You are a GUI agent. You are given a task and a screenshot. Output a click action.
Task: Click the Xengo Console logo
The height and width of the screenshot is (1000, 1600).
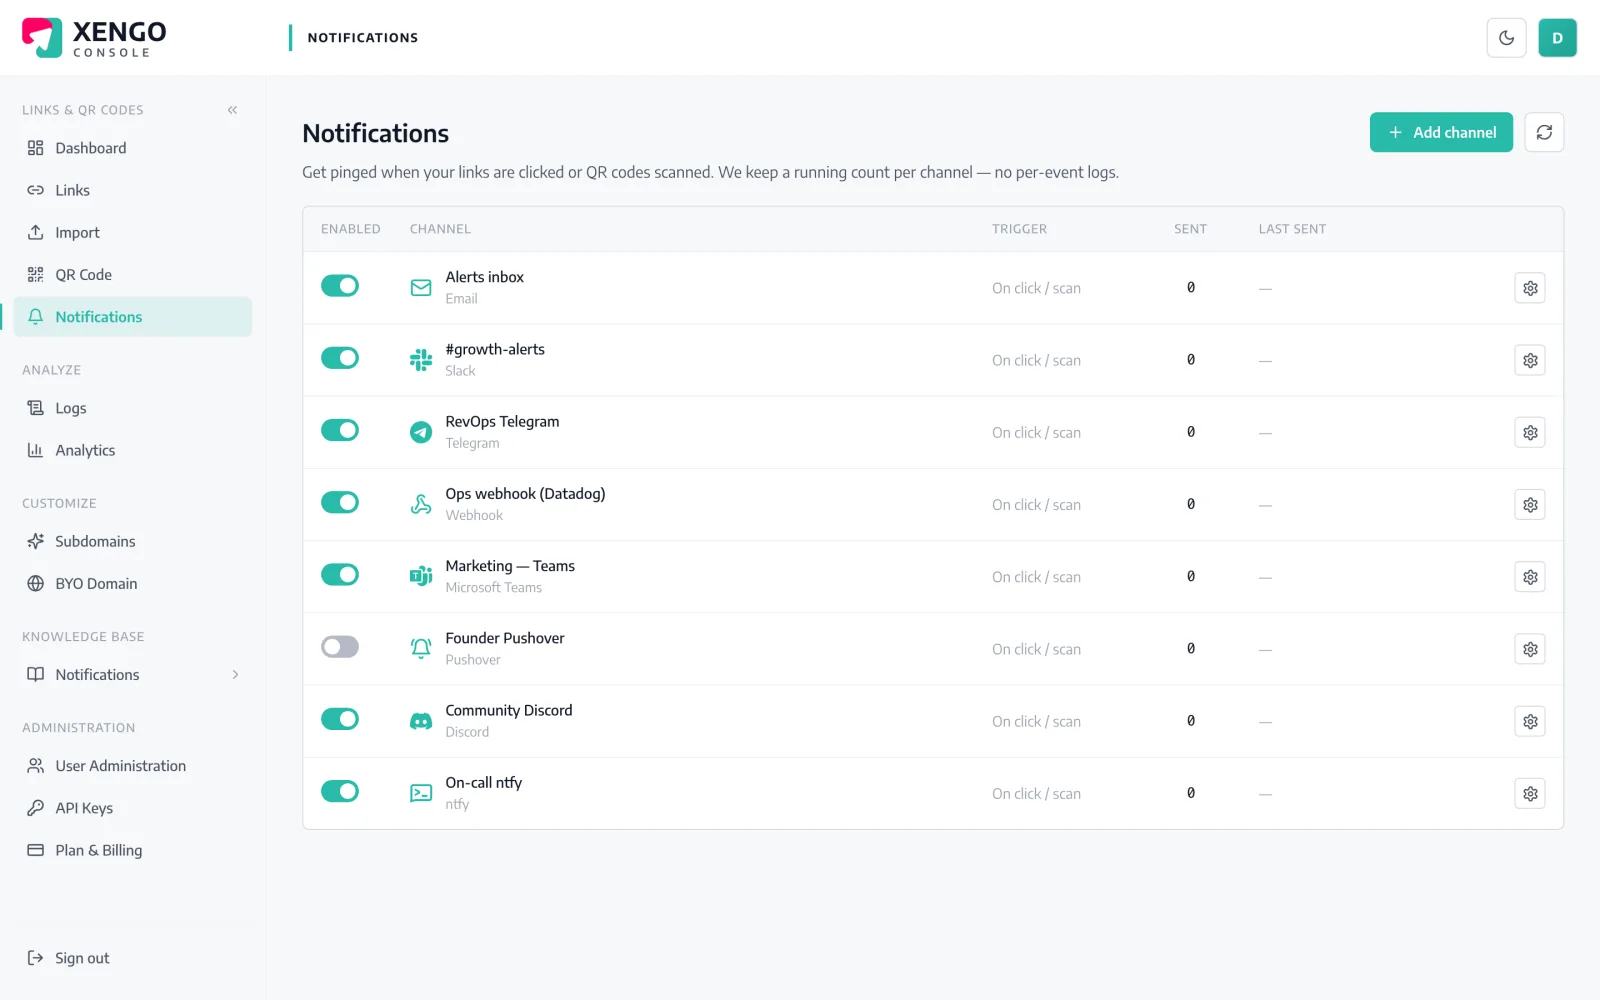(94, 38)
